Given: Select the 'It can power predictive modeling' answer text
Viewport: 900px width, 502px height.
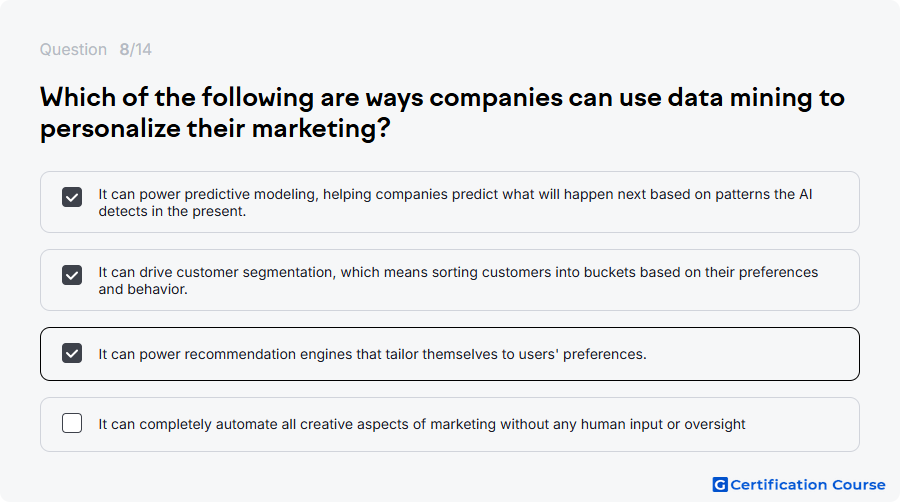Looking at the screenshot, I should [455, 203].
